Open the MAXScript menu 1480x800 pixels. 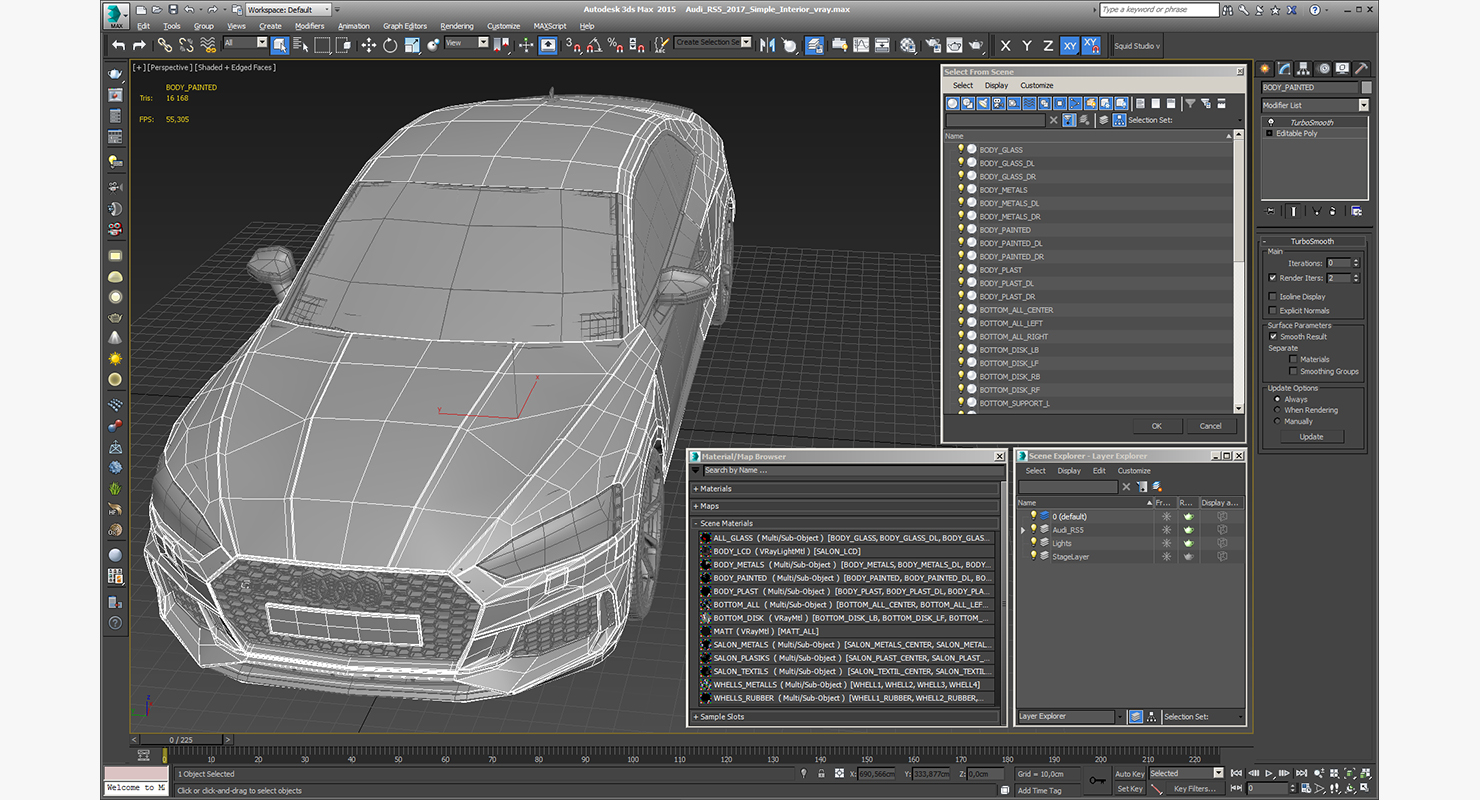(x=550, y=26)
